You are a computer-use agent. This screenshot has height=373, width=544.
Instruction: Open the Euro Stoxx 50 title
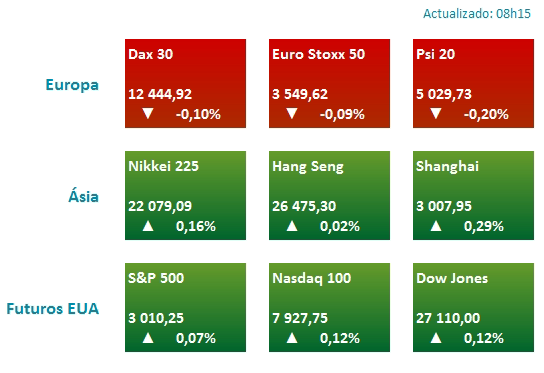318,54
